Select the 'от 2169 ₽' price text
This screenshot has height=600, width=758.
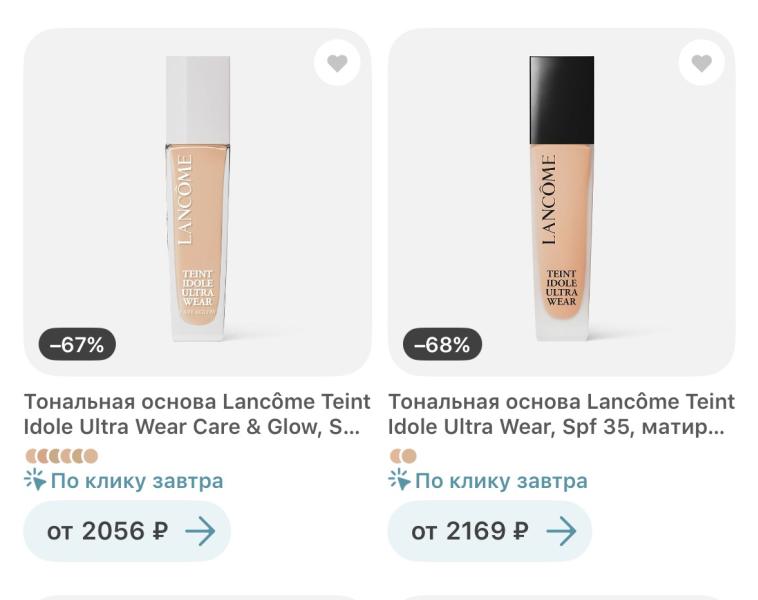(469, 531)
